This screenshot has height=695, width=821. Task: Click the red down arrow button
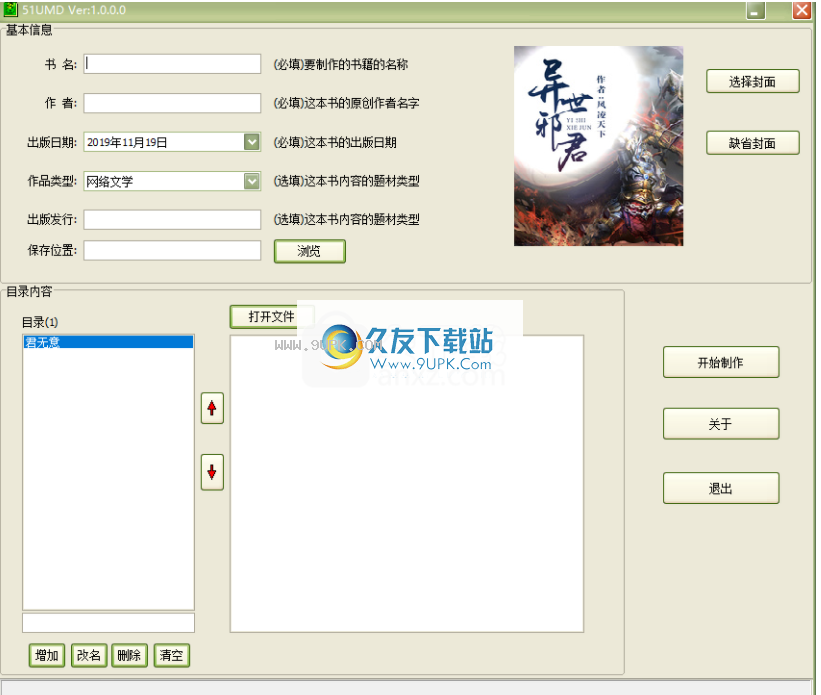click(212, 472)
